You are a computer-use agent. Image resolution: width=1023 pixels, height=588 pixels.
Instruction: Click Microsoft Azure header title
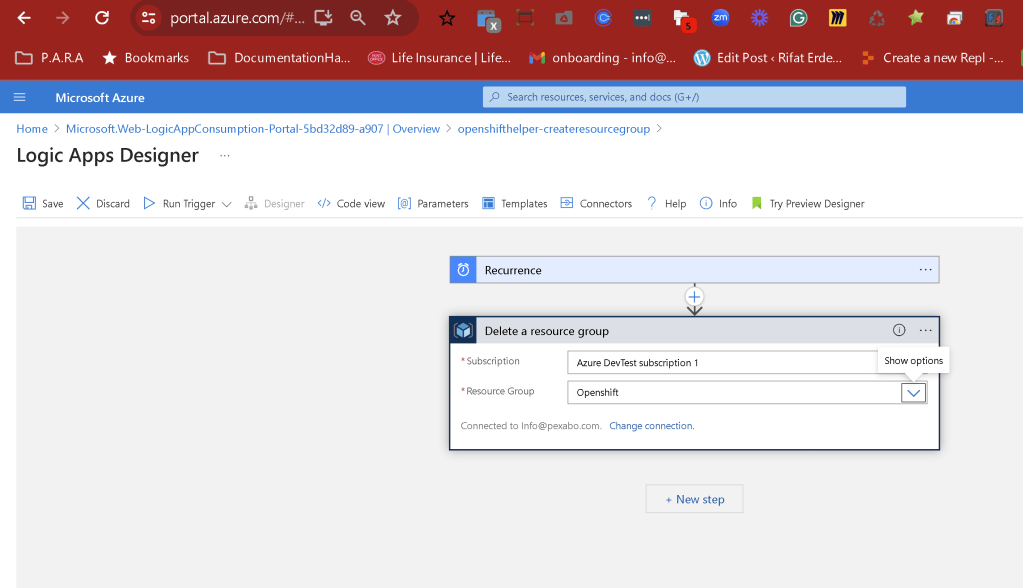pos(100,97)
